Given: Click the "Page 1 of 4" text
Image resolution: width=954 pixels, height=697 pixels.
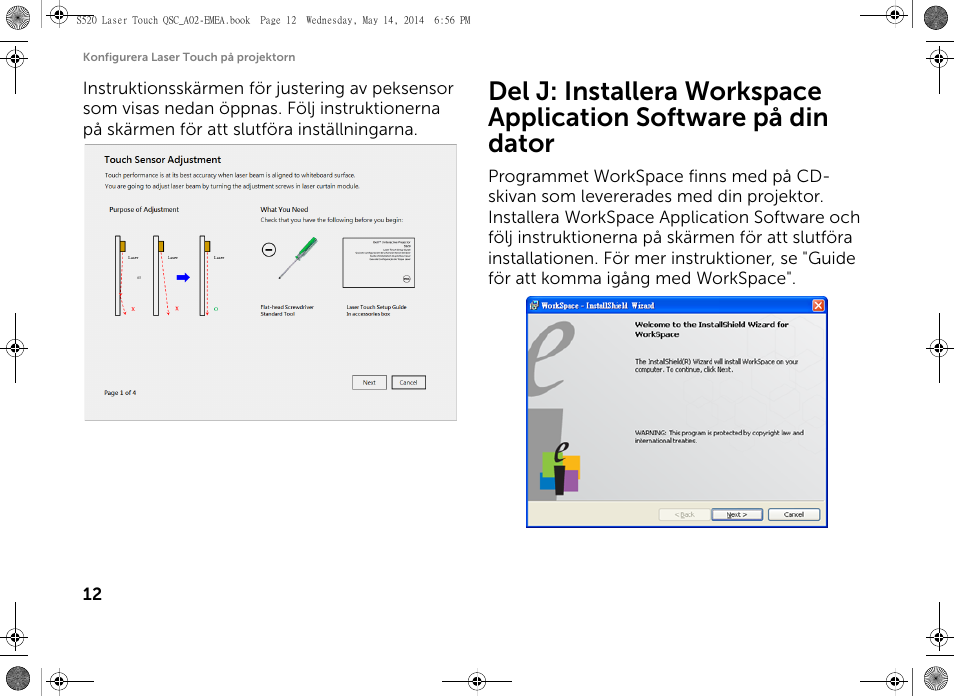Looking at the screenshot, I should click(120, 393).
